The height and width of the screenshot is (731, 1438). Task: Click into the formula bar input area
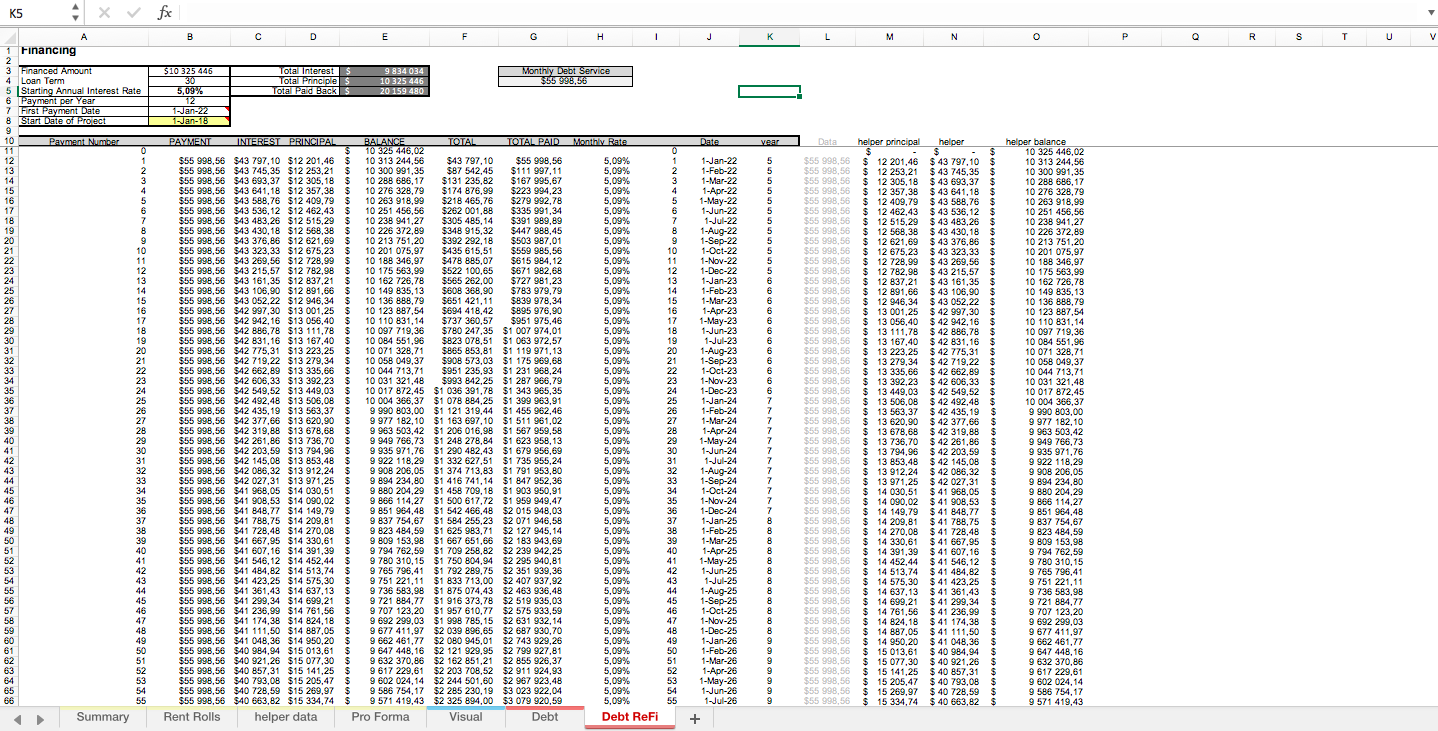point(800,12)
